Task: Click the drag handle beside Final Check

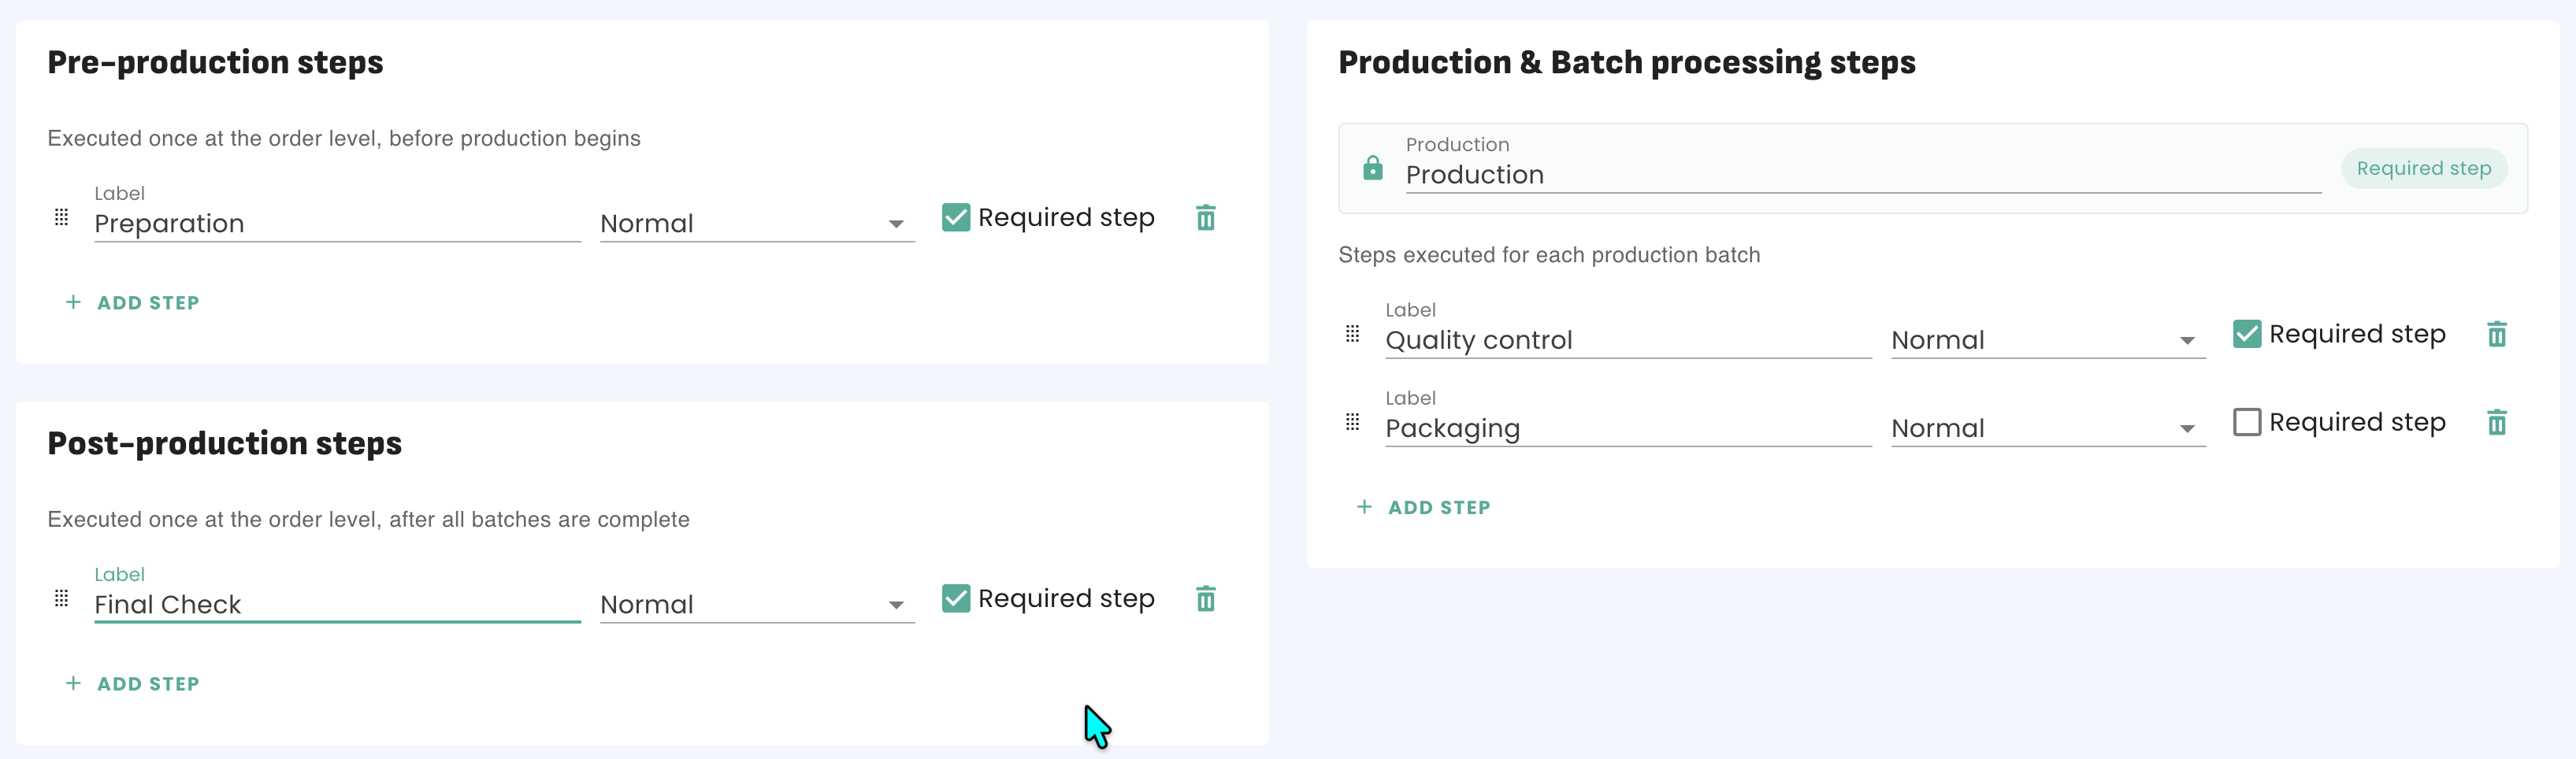Action: click(x=61, y=598)
